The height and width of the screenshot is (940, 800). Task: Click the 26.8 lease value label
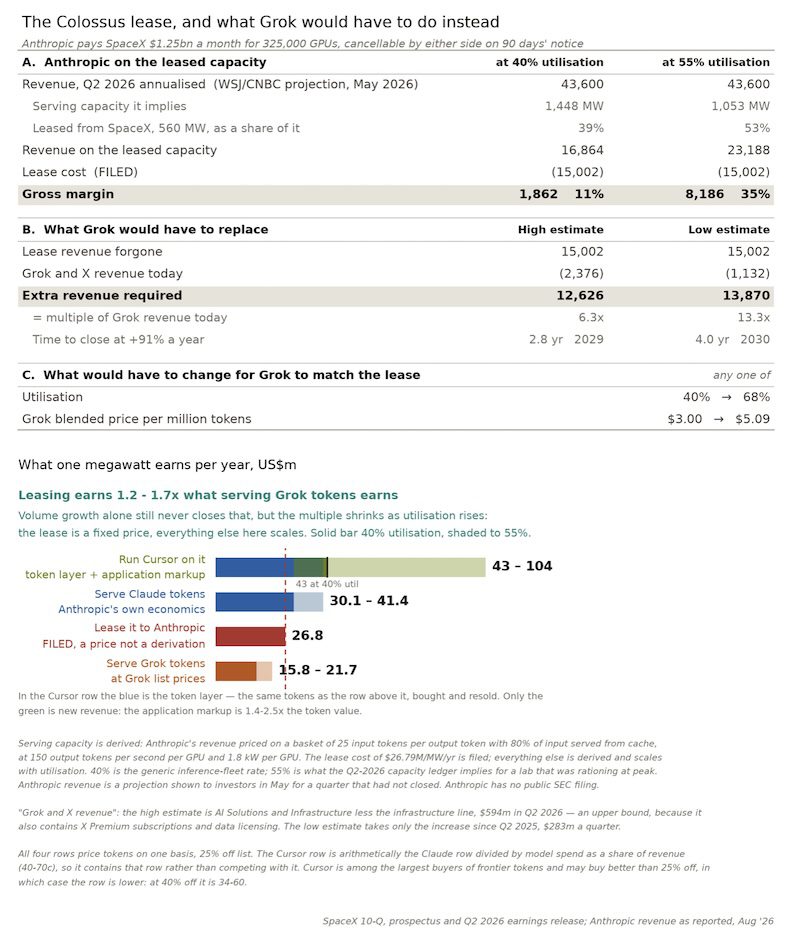(x=307, y=635)
